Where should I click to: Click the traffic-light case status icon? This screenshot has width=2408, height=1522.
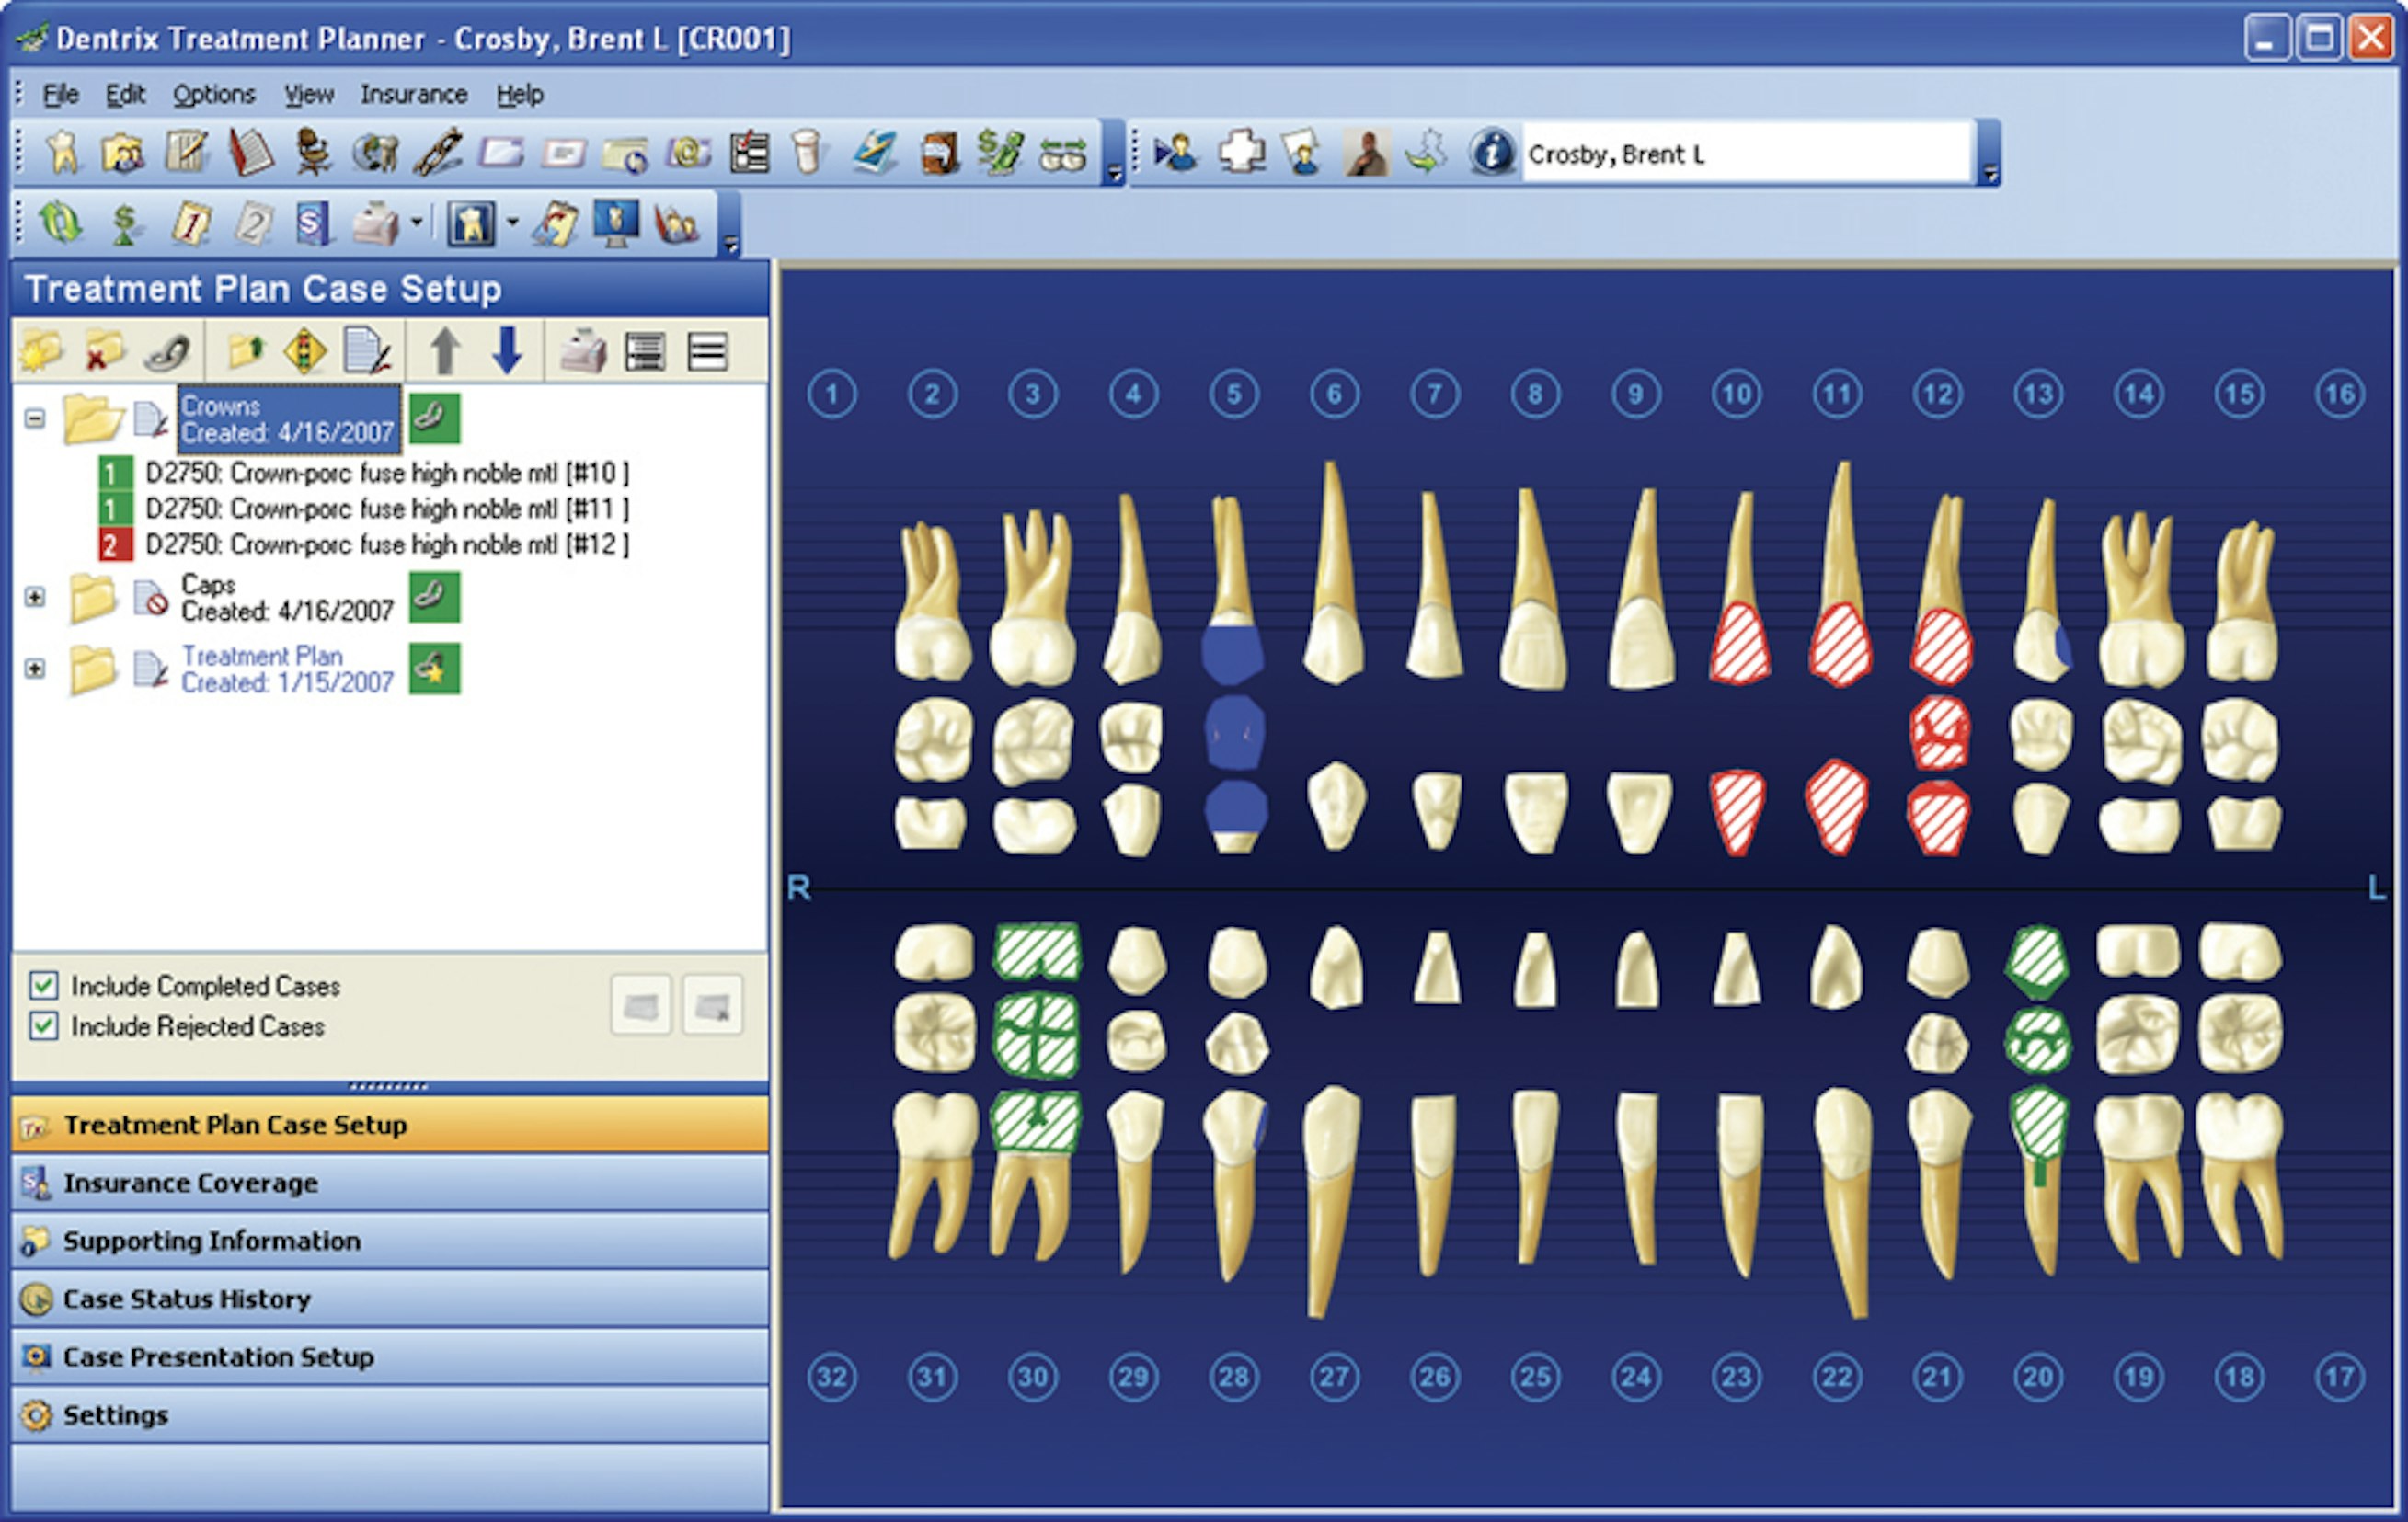pos(304,351)
